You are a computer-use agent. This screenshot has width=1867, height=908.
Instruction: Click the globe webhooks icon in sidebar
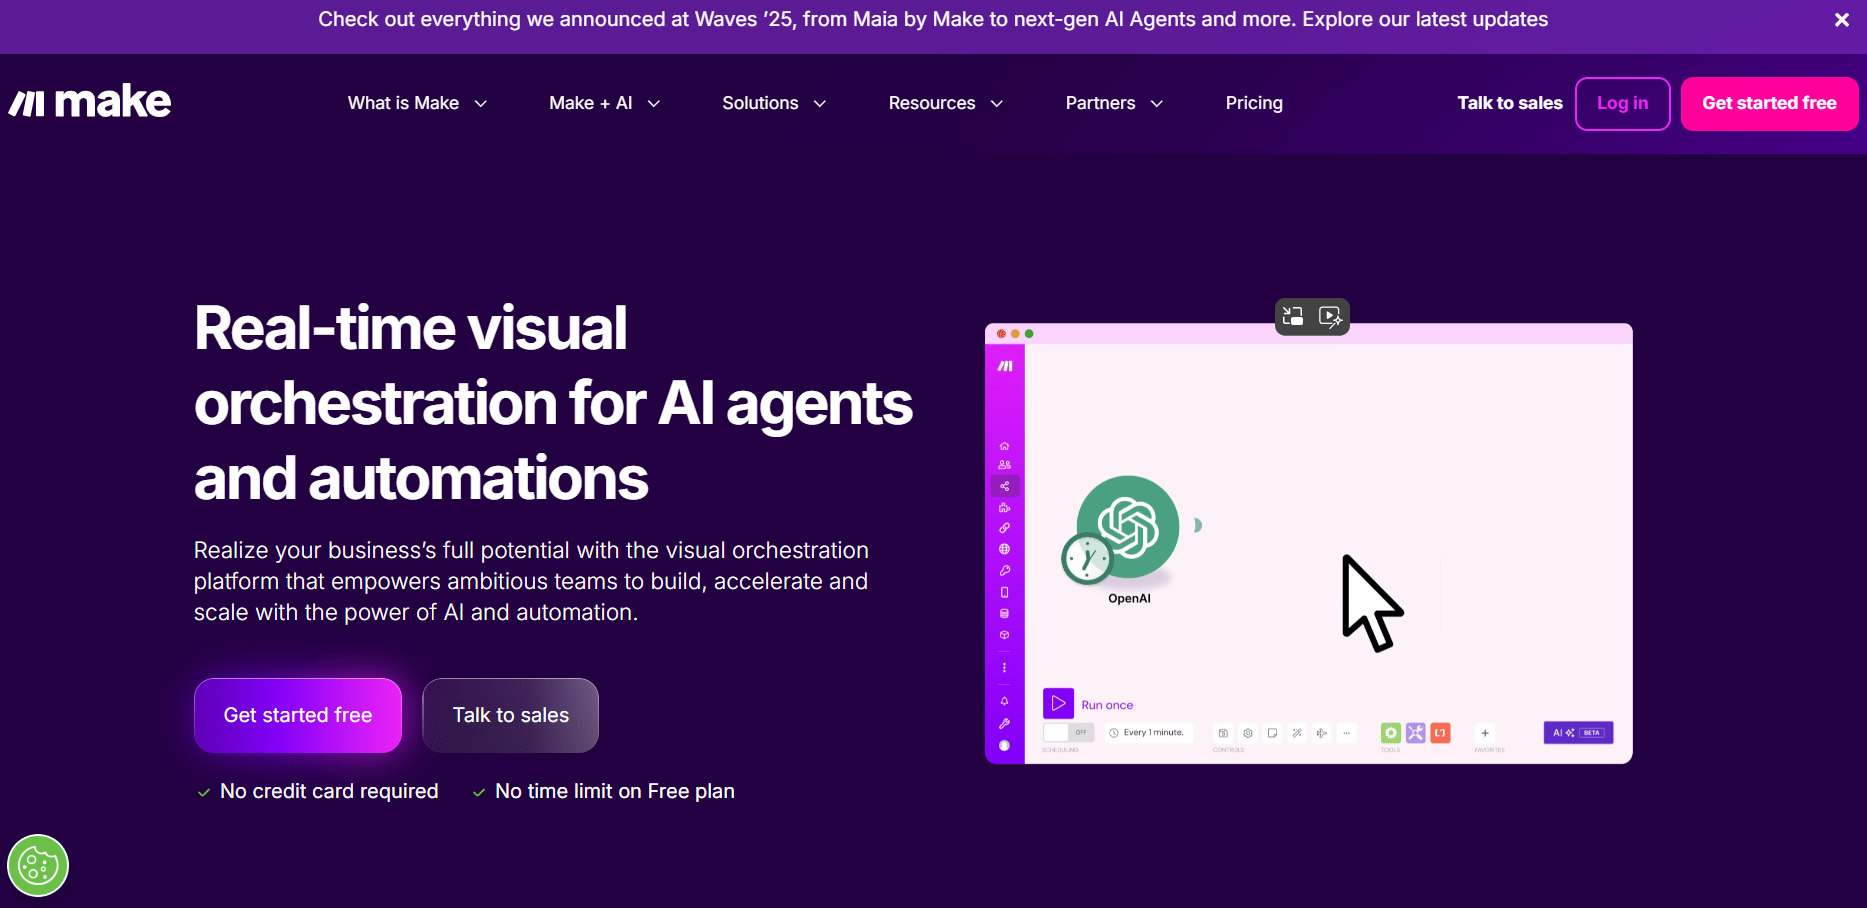pos(1005,549)
